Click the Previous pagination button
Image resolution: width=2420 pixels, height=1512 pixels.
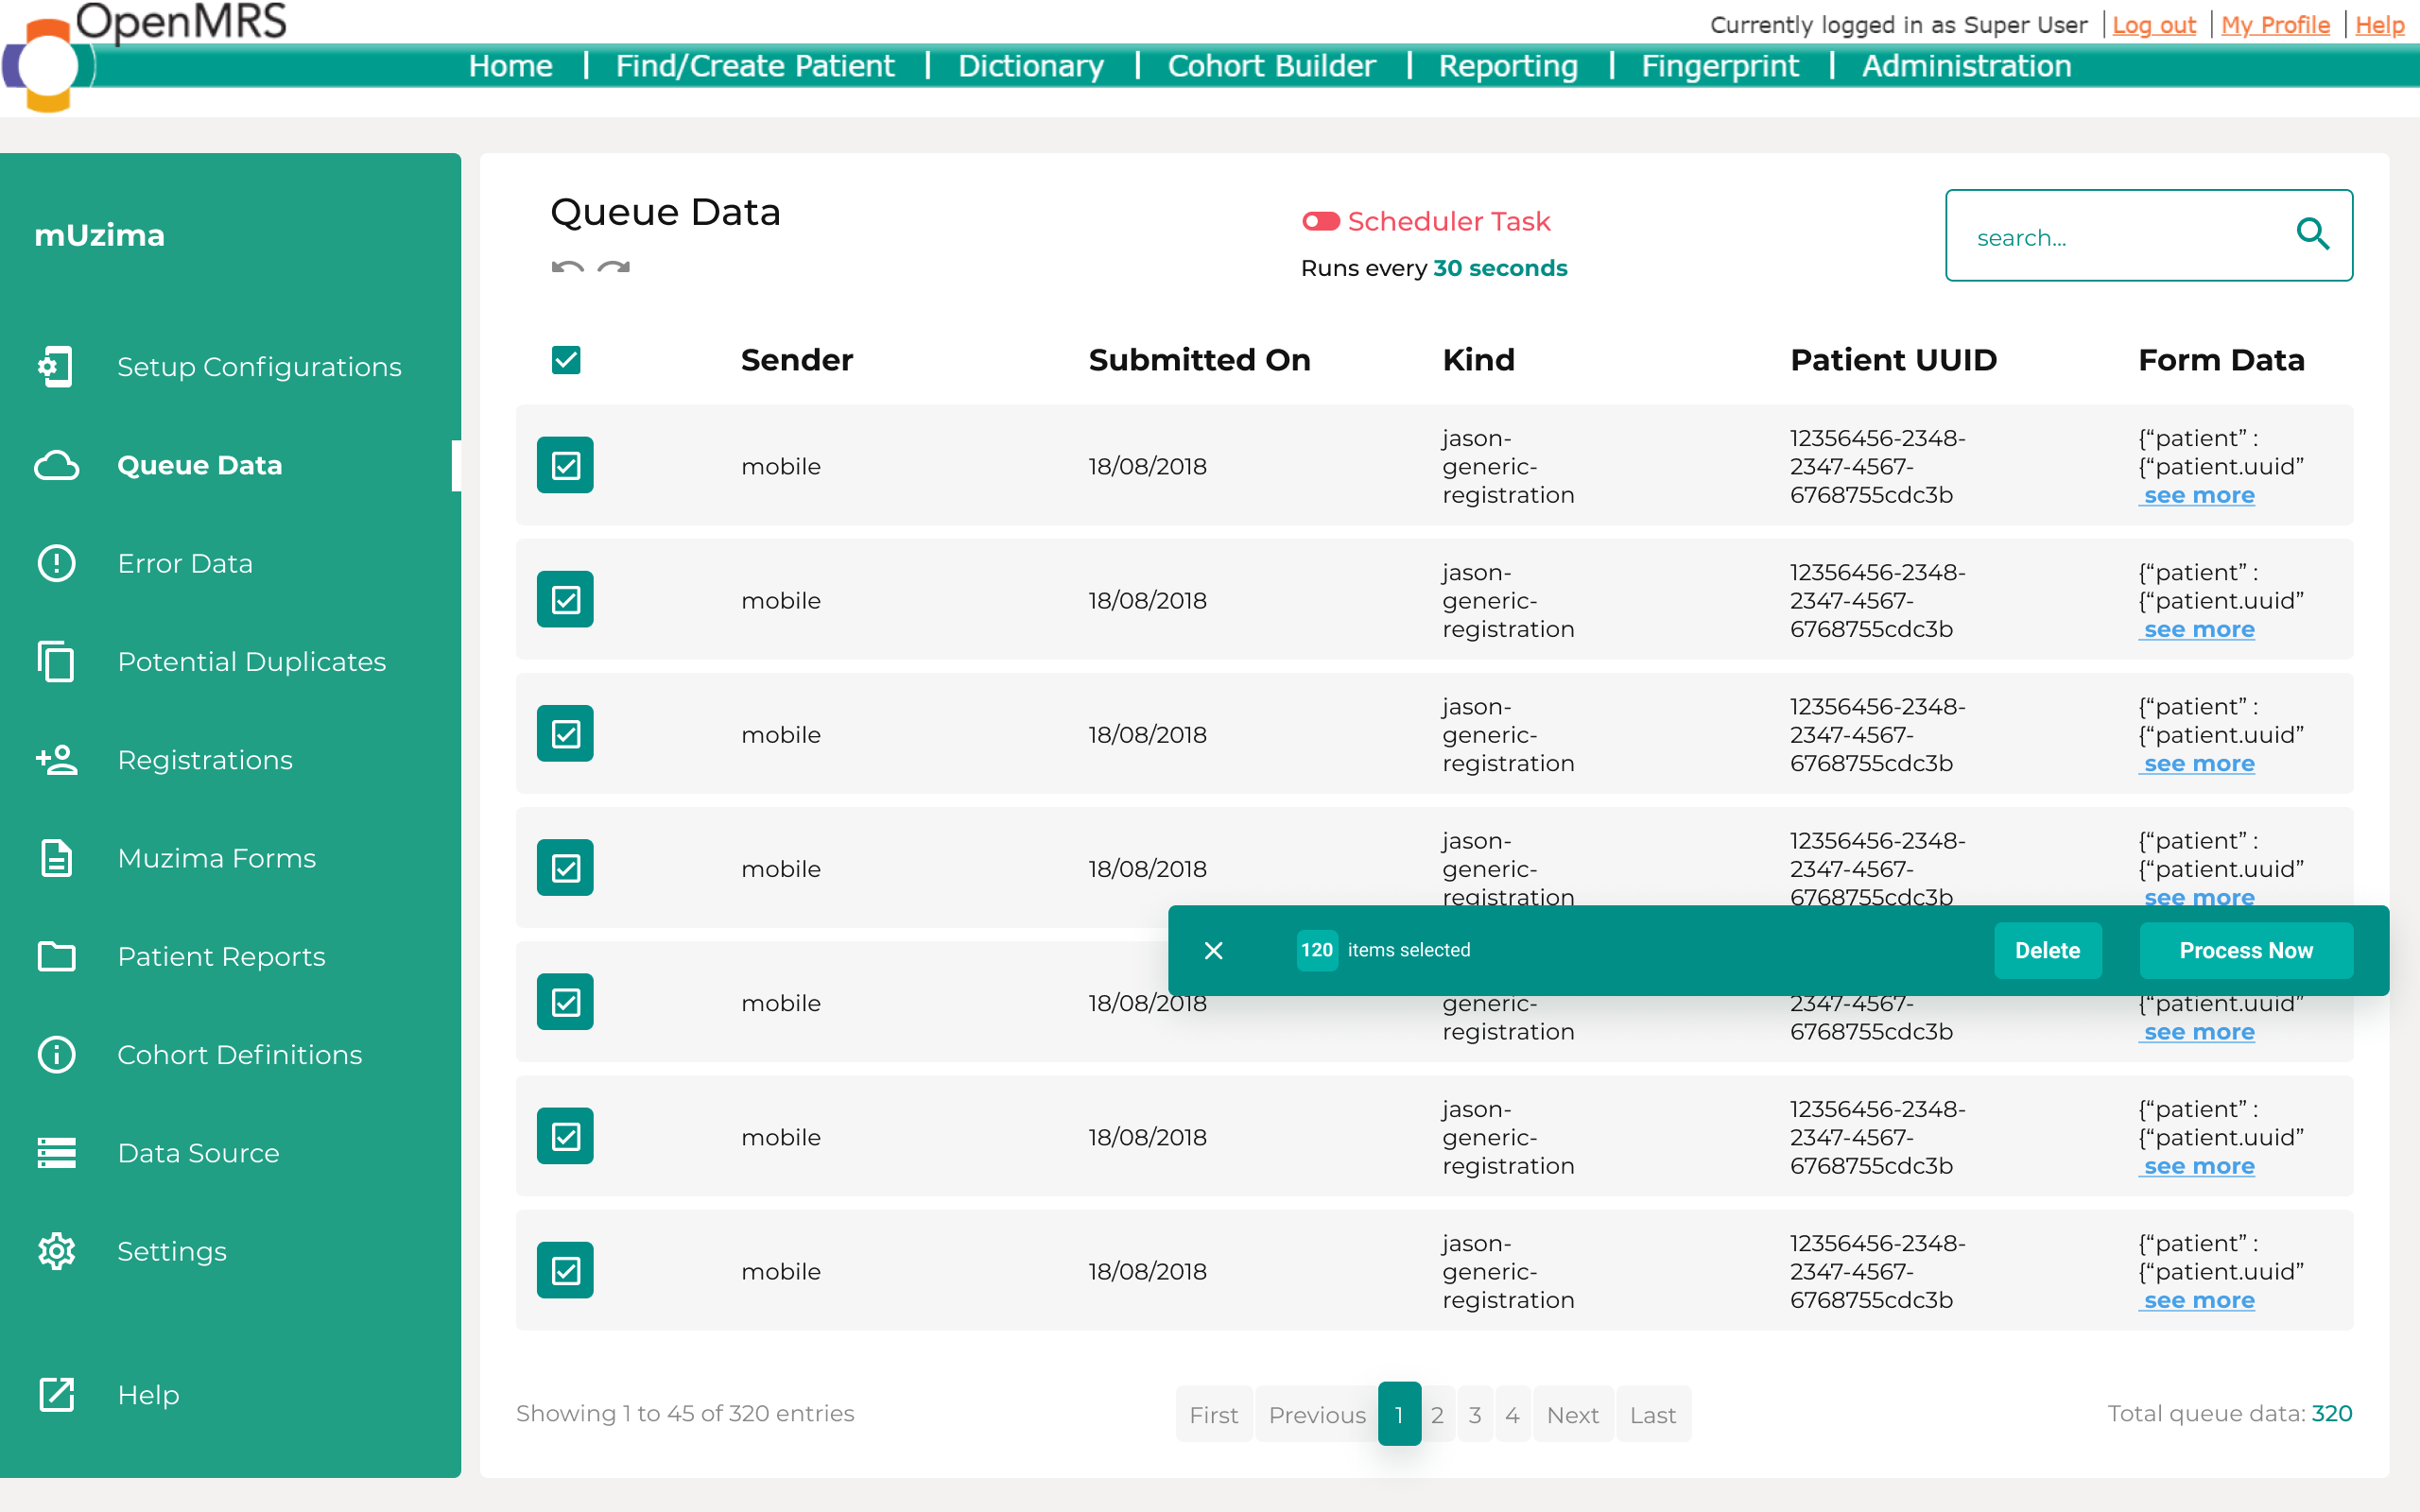(1317, 1414)
